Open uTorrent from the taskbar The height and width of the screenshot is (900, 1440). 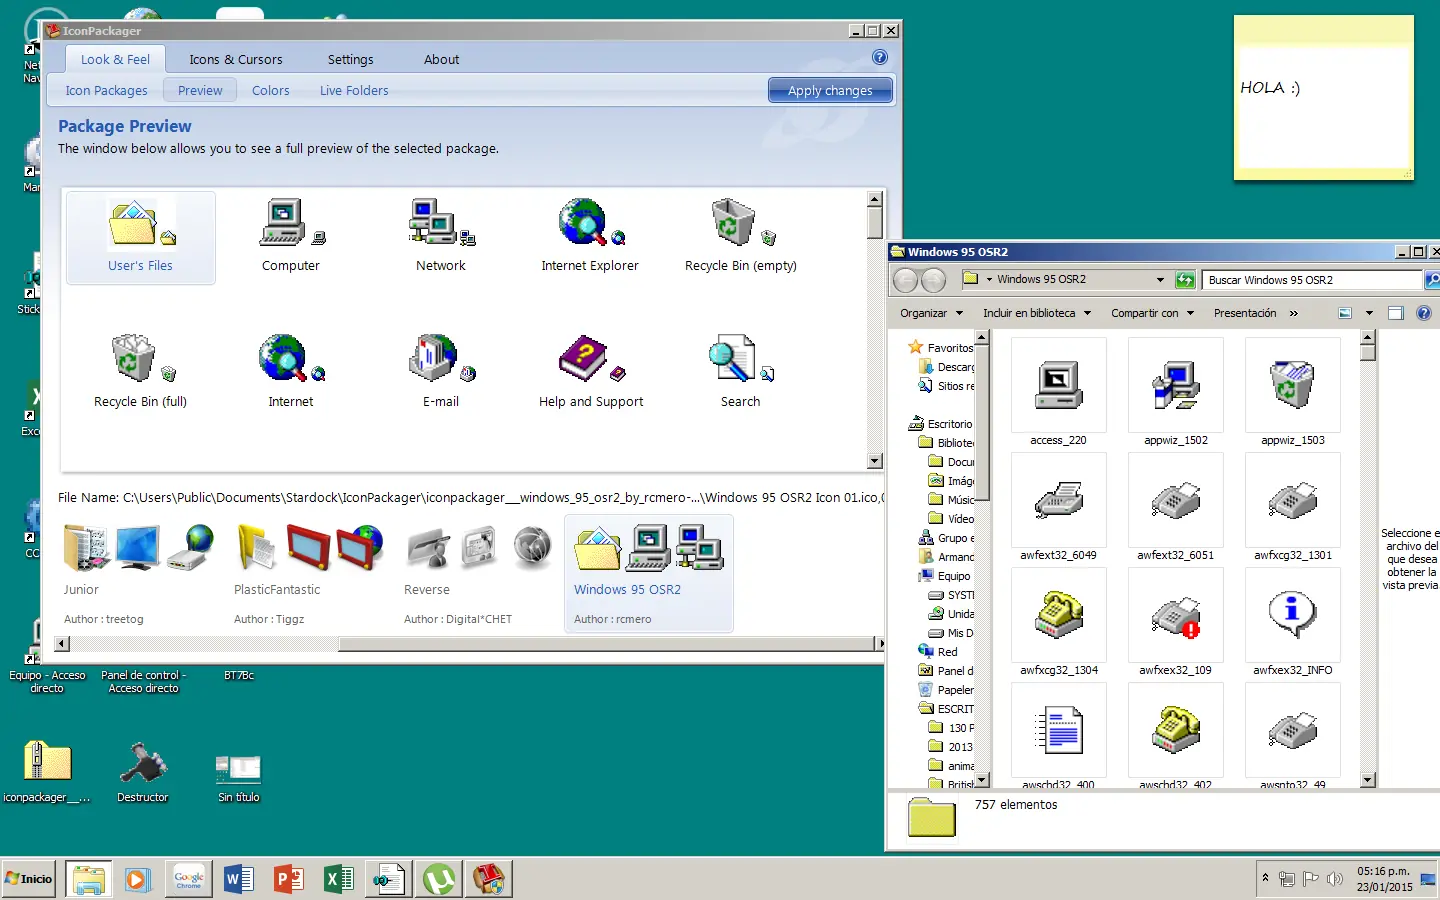(x=439, y=879)
